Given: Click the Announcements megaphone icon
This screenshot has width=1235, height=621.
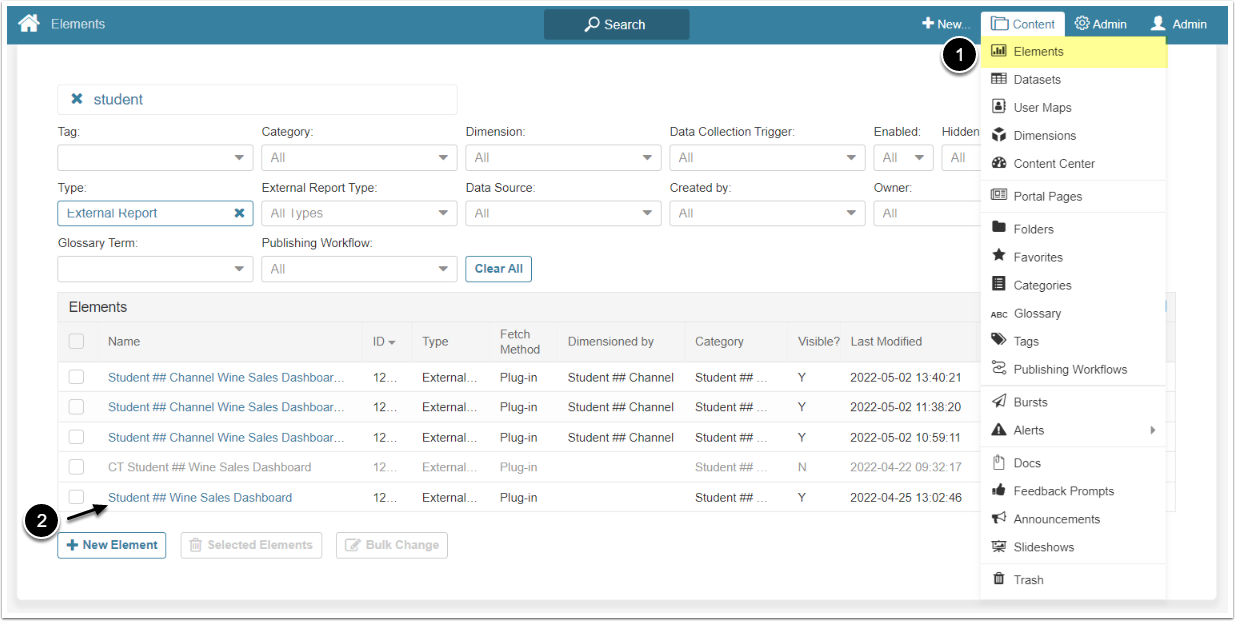Looking at the screenshot, I should click(x=998, y=519).
